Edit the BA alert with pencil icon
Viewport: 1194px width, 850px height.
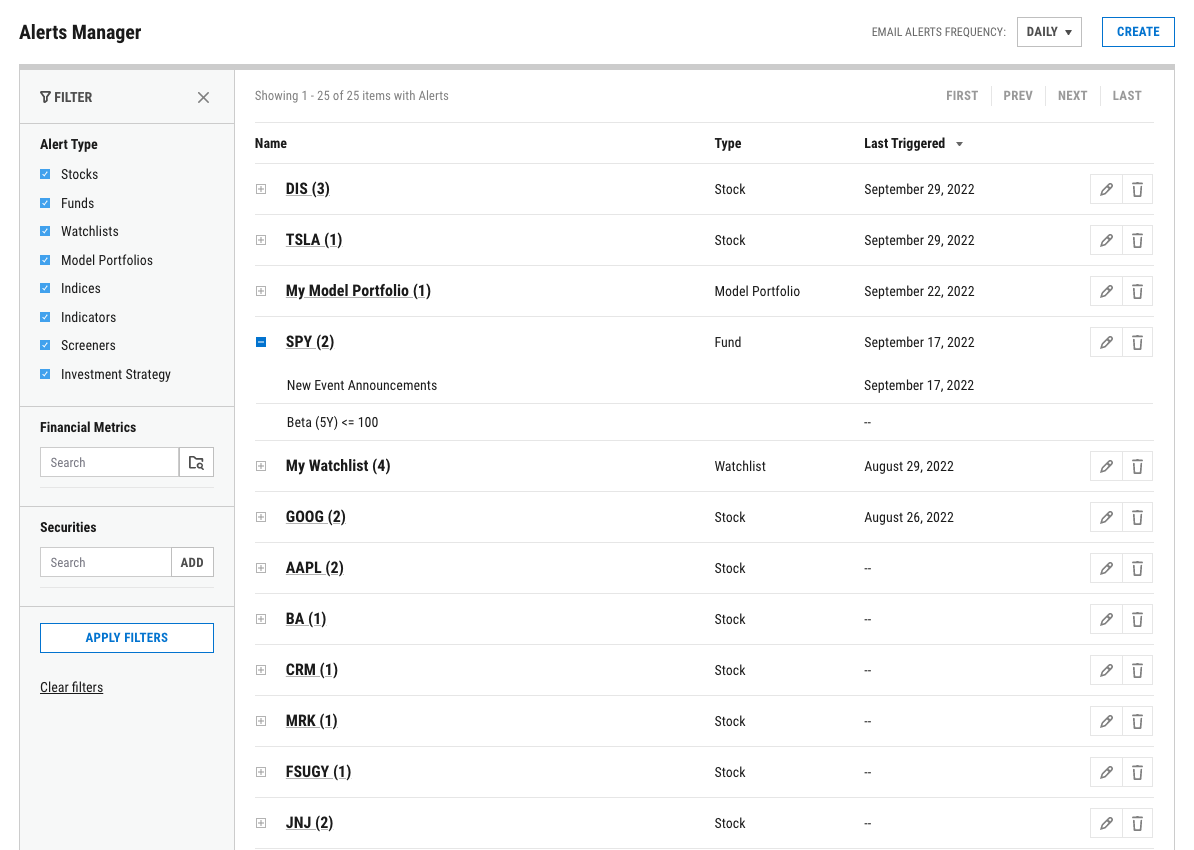[1106, 620]
